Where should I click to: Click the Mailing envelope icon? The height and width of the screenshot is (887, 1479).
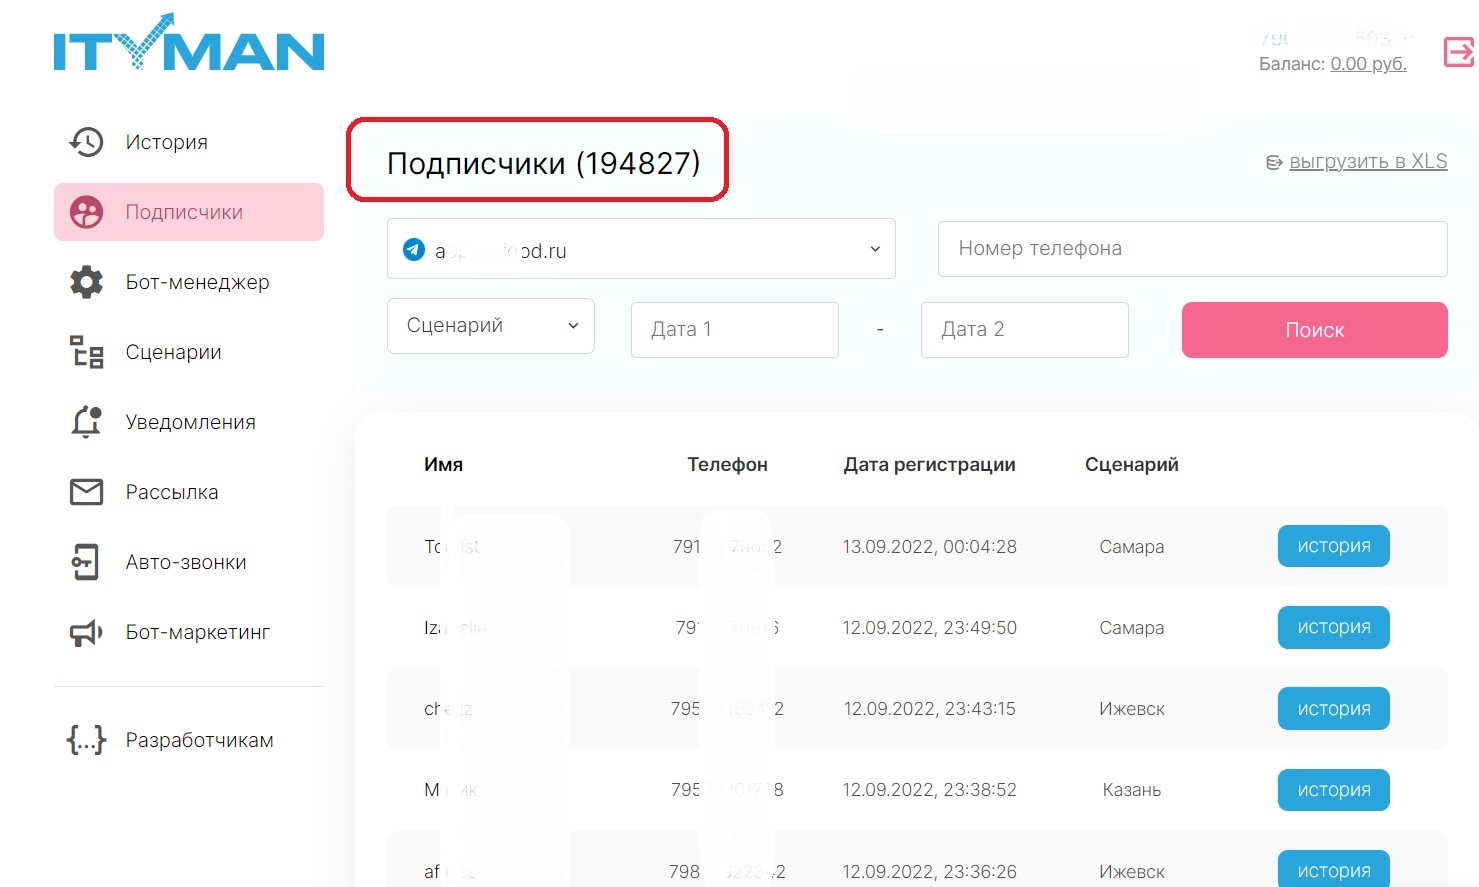point(86,492)
